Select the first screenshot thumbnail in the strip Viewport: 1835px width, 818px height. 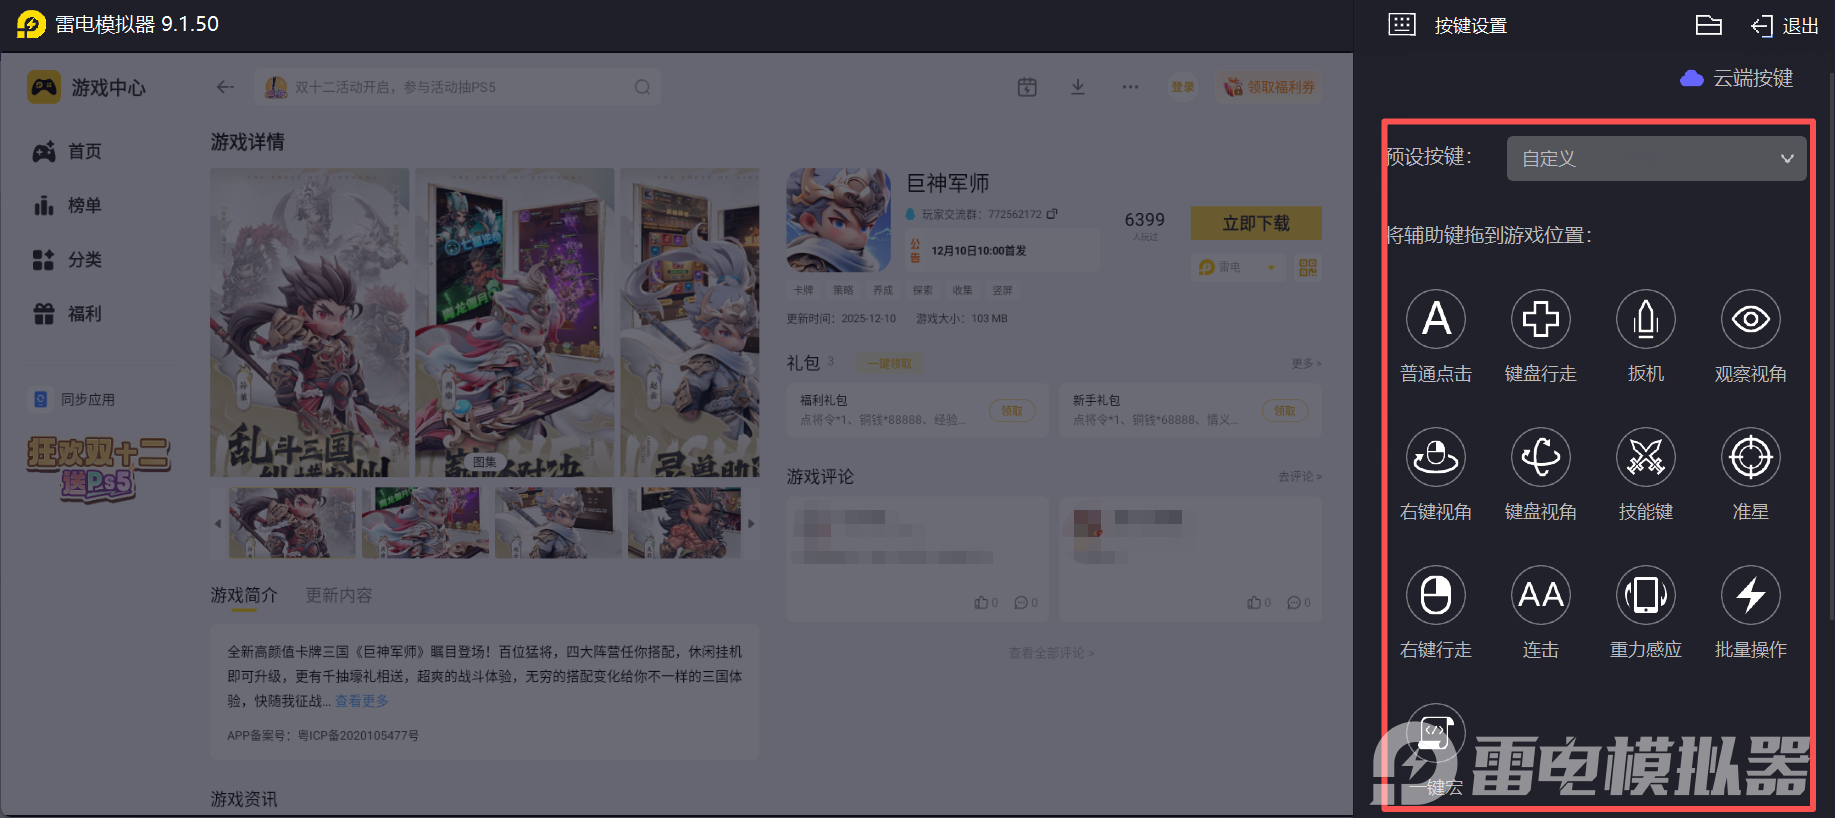[x=292, y=523]
